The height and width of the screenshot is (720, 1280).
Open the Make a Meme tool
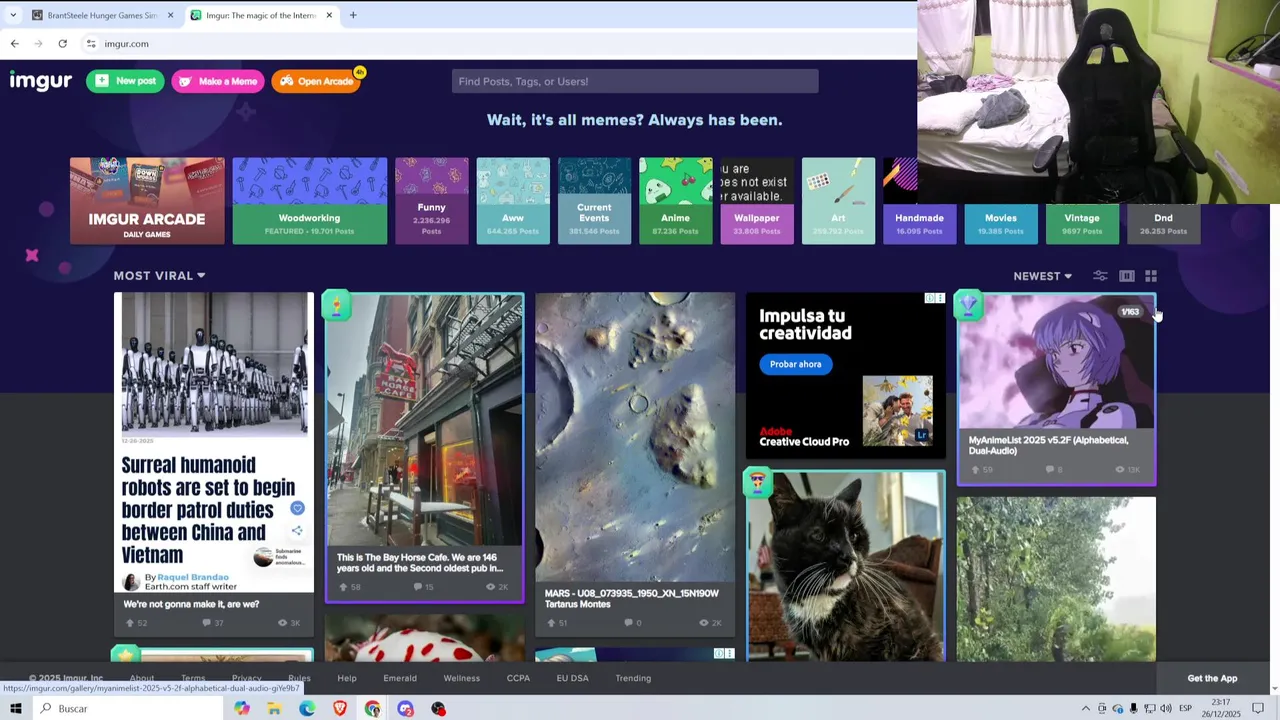pos(217,81)
